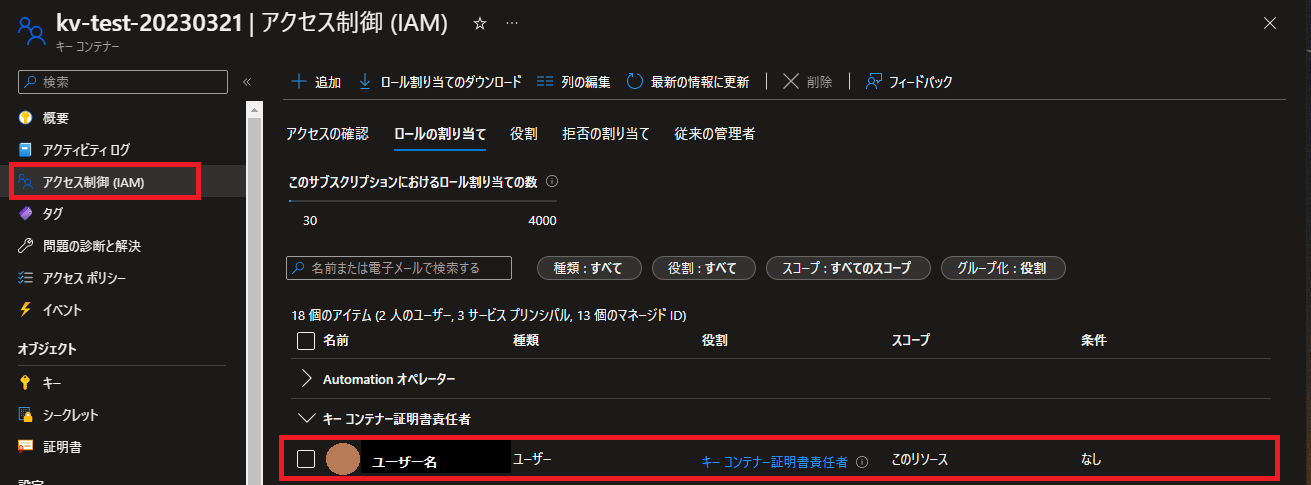
Task: Open the グループ化 : 役割 filter
Action: tap(1003, 268)
